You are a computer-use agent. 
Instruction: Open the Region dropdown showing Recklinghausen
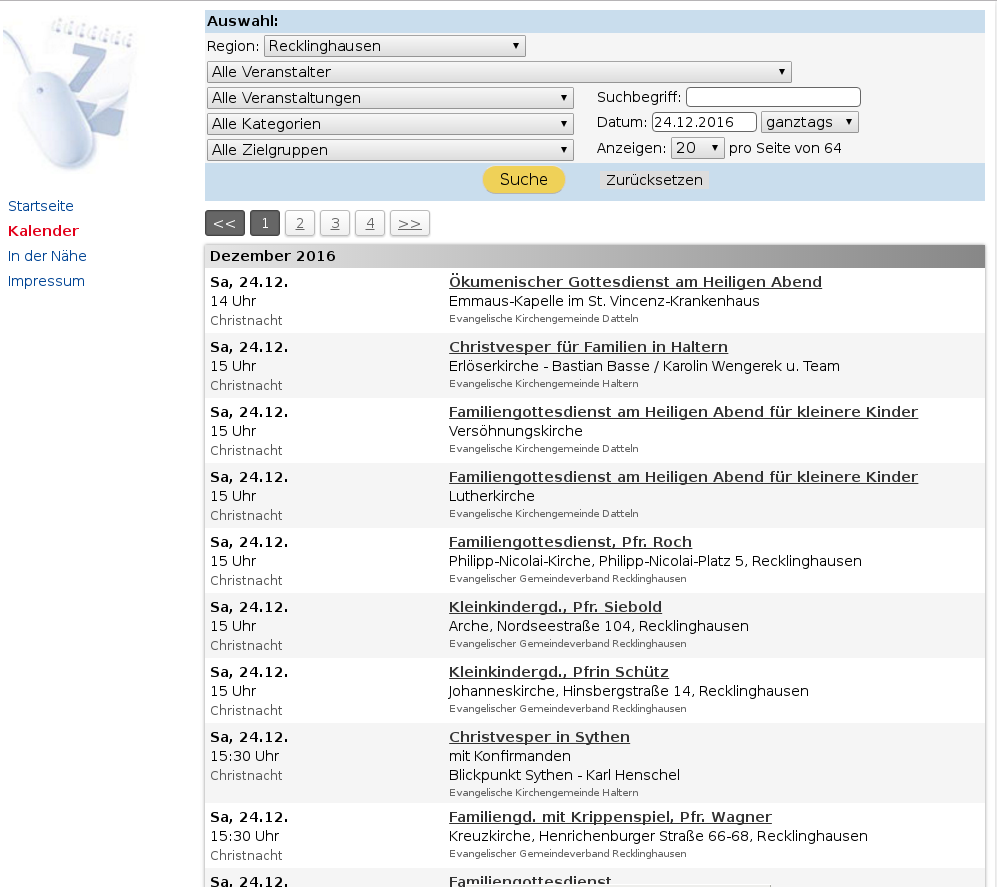coord(395,46)
